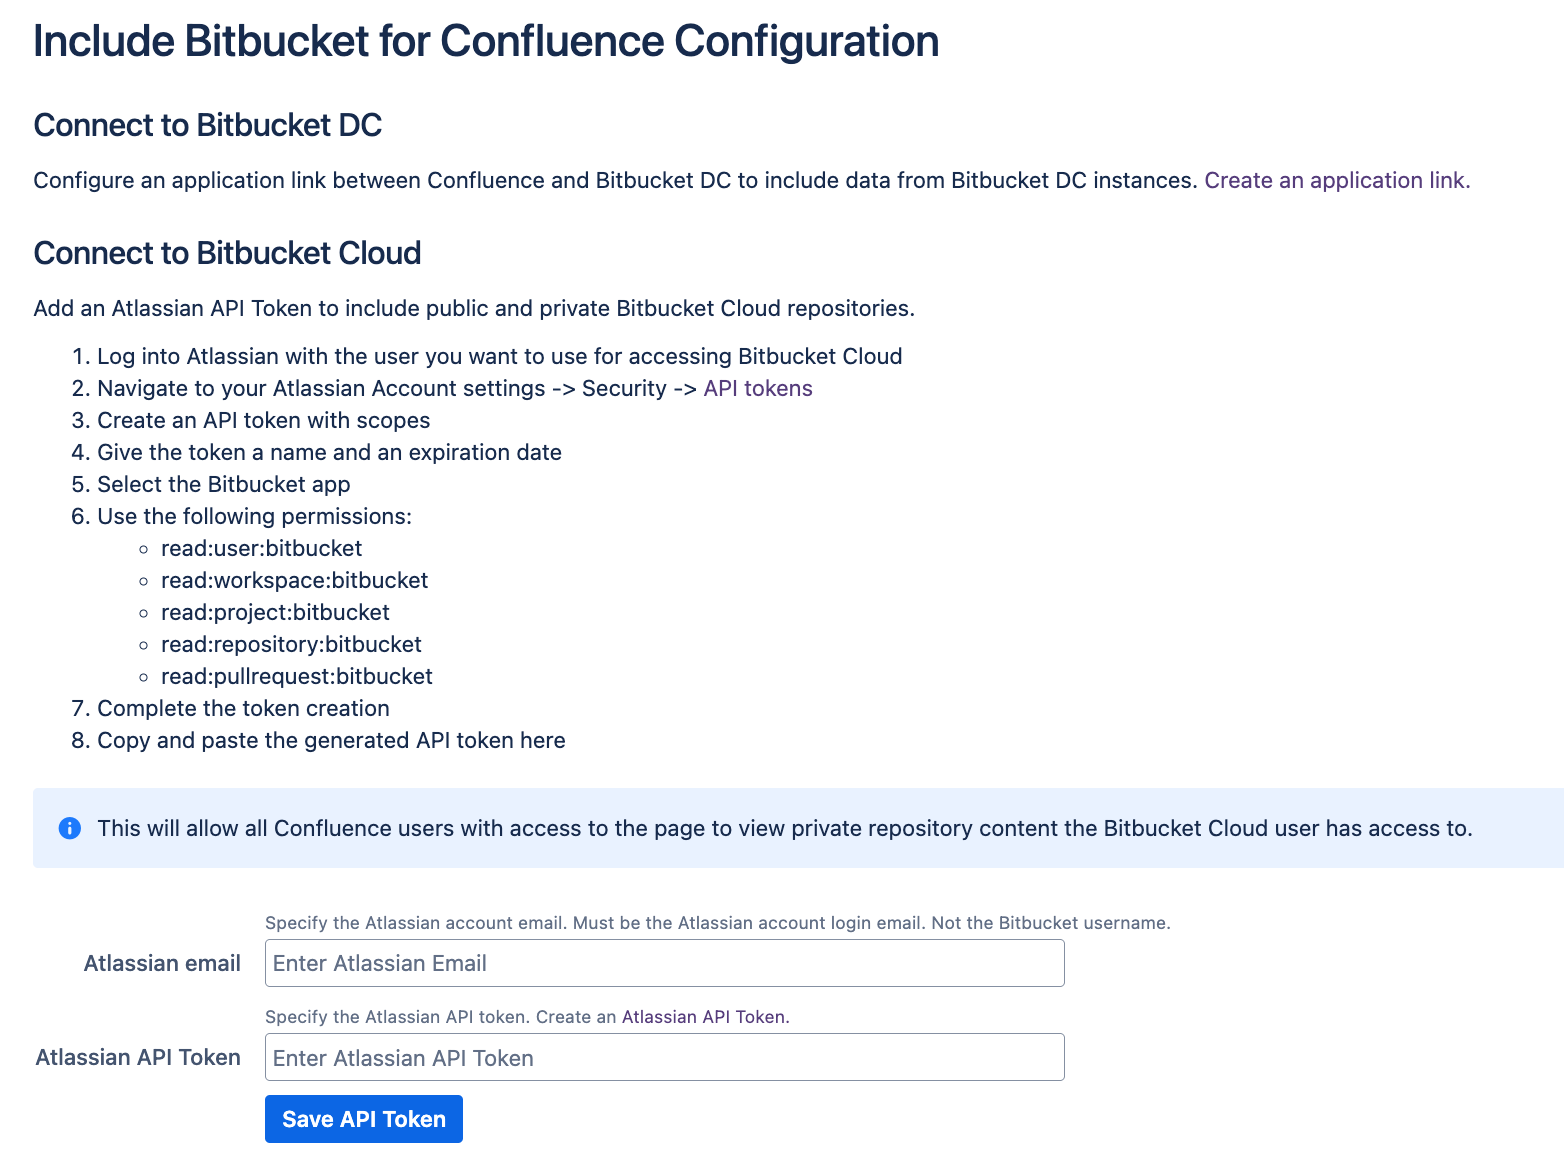Click the read:workspace:bitbucket permission entry
The height and width of the screenshot is (1172, 1564).
click(x=294, y=580)
